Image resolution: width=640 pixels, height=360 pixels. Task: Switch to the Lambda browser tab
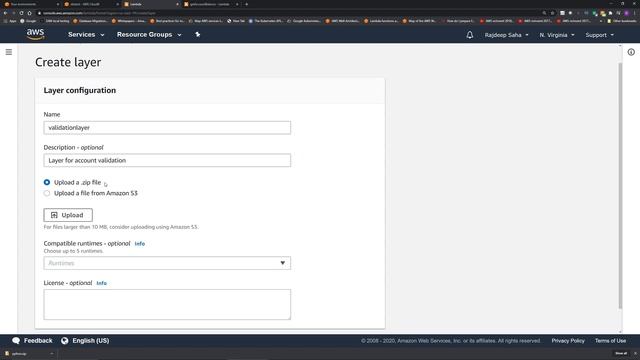tap(151, 4)
